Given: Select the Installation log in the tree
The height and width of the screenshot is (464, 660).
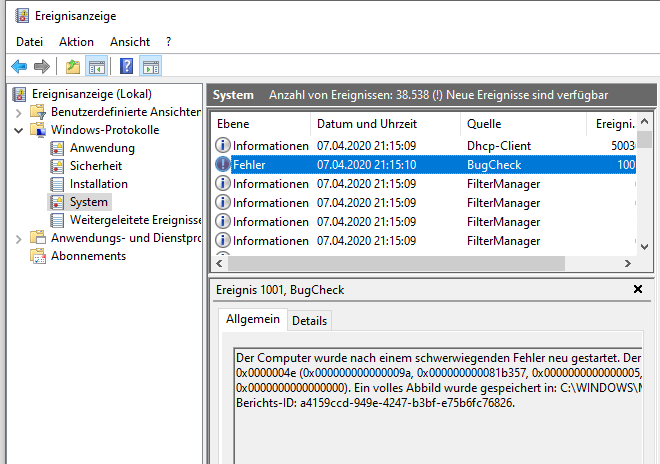Looking at the screenshot, I should coord(99,184).
